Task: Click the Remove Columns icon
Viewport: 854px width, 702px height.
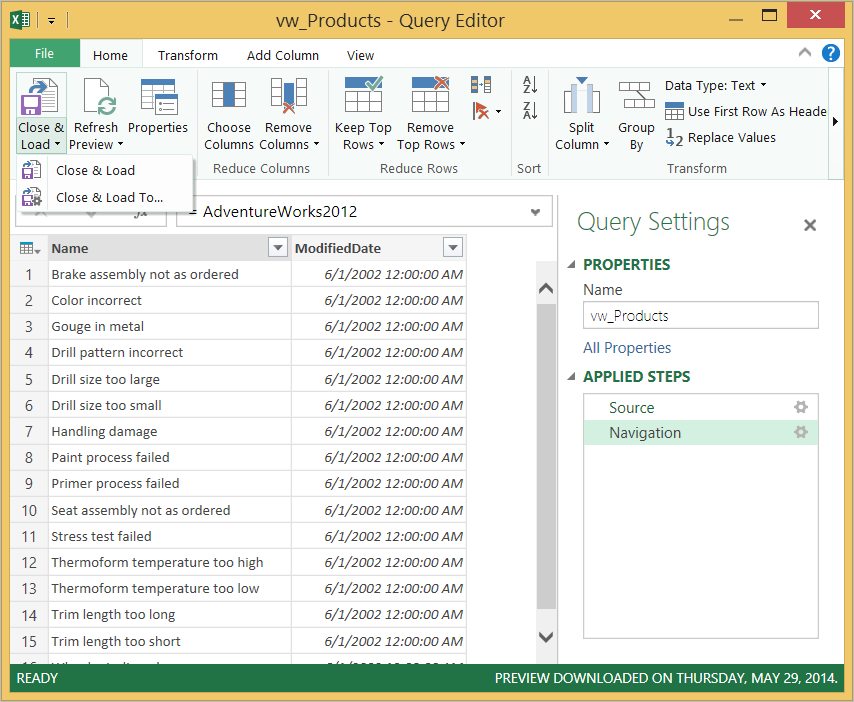Action: [x=289, y=95]
